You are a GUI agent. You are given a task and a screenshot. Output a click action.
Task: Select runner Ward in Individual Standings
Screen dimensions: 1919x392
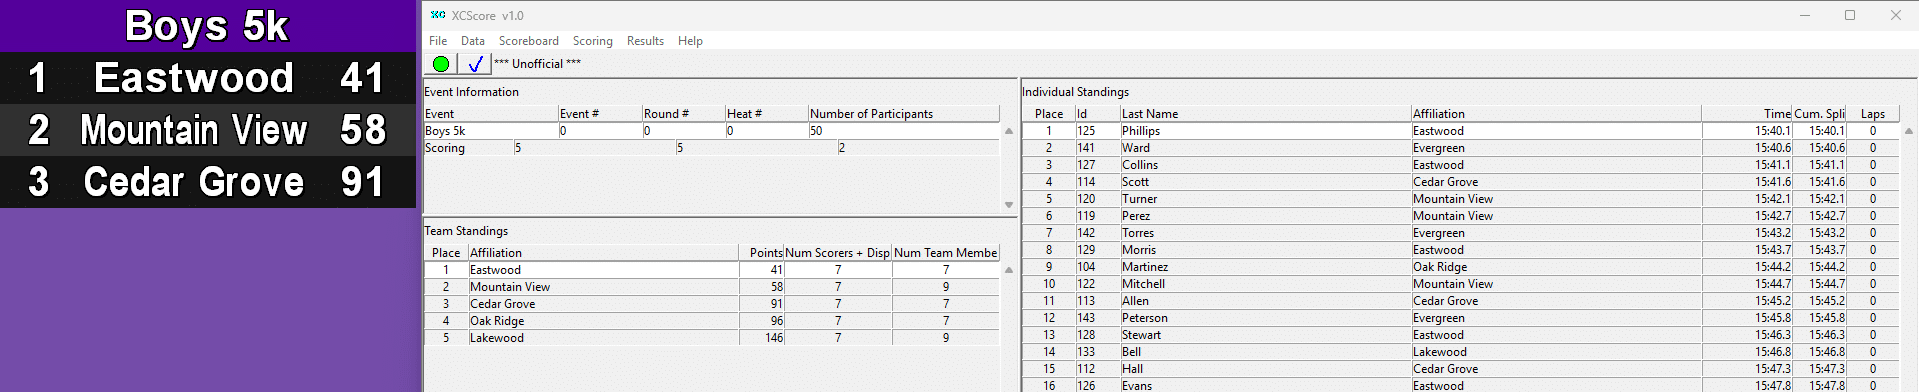(x=1461, y=148)
